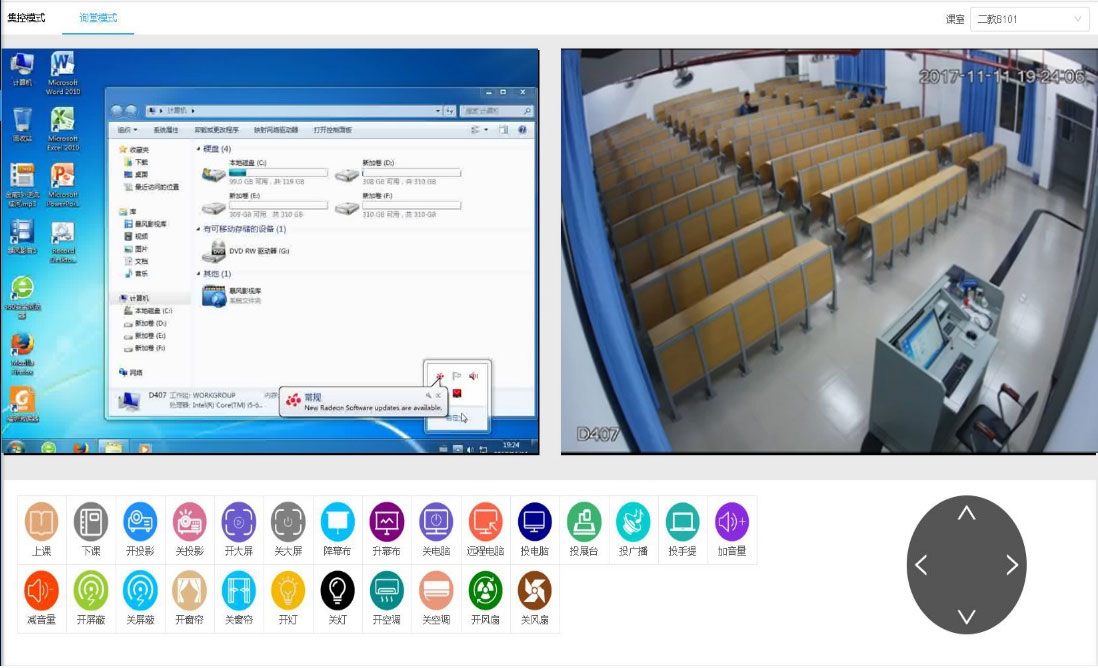
Task: Lower the projection screen with 降幕布
Action: (338, 521)
